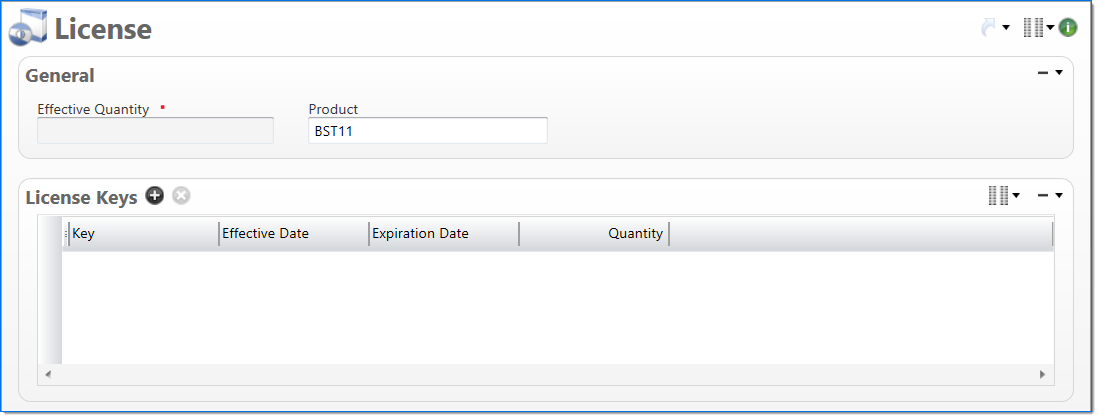The width and height of the screenshot is (1098, 418).
Task: Click the Product input field containing BST11
Action: point(427,131)
